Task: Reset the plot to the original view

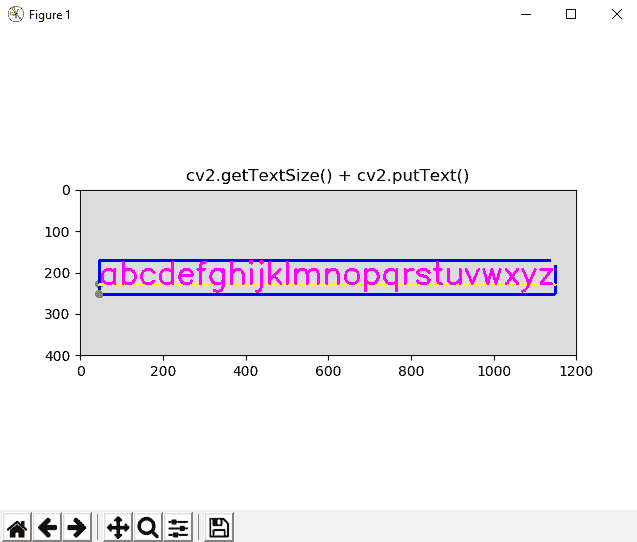Action: pos(17,527)
